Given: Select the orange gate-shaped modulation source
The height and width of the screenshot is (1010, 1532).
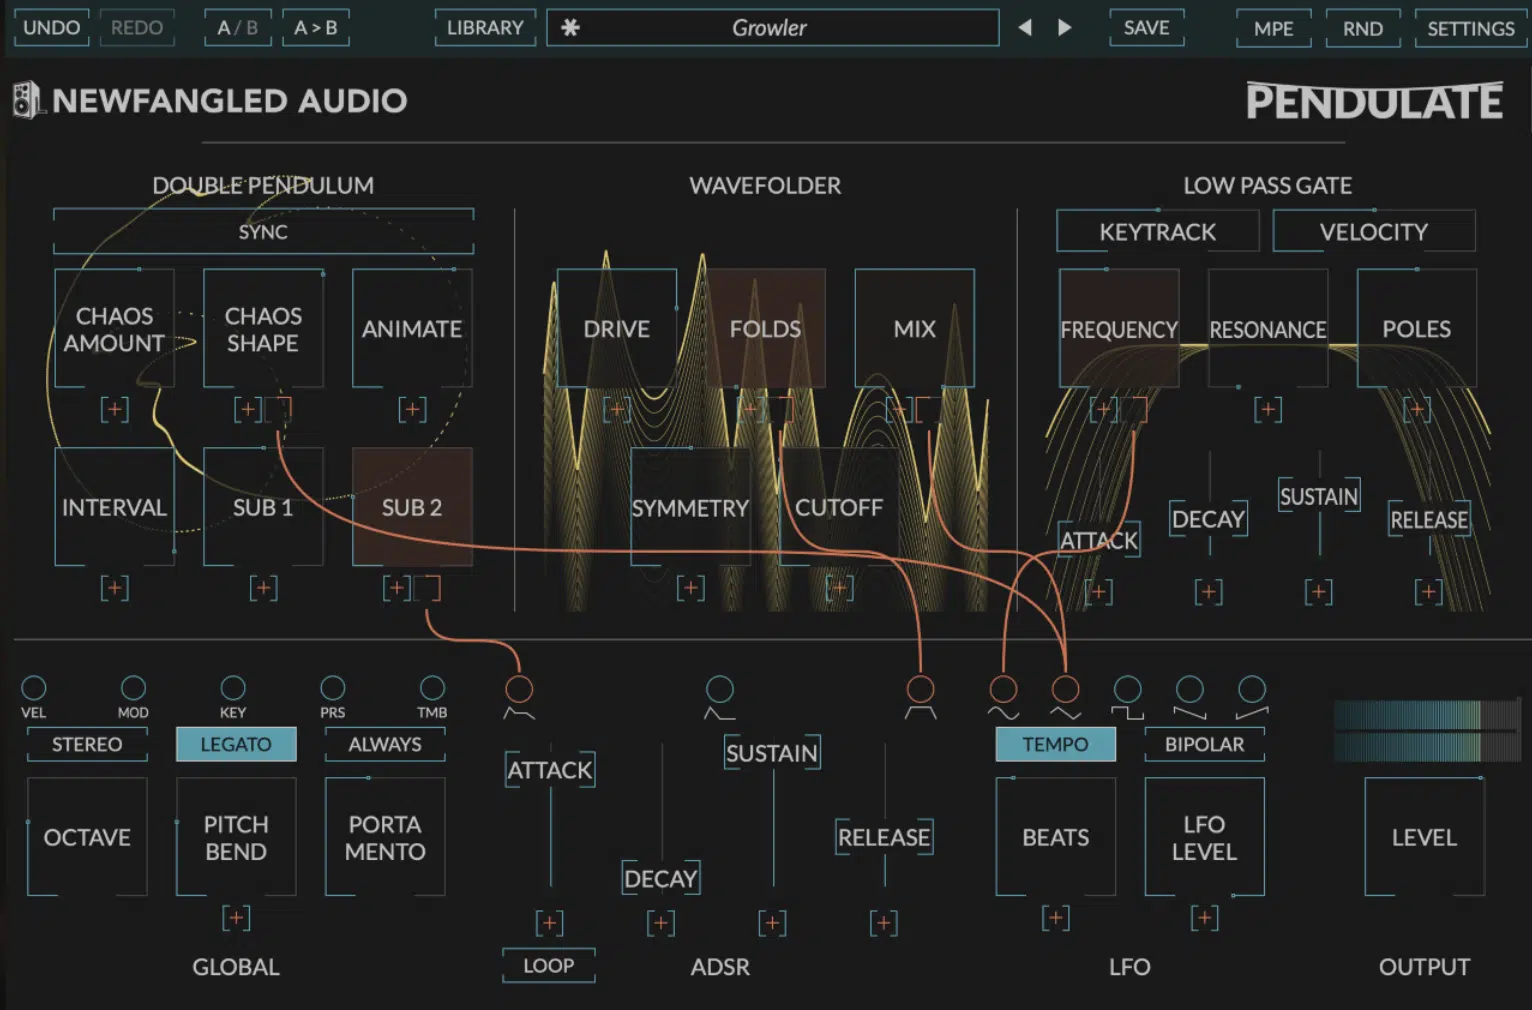Looking at the screenshot, I should coord(920,689).
